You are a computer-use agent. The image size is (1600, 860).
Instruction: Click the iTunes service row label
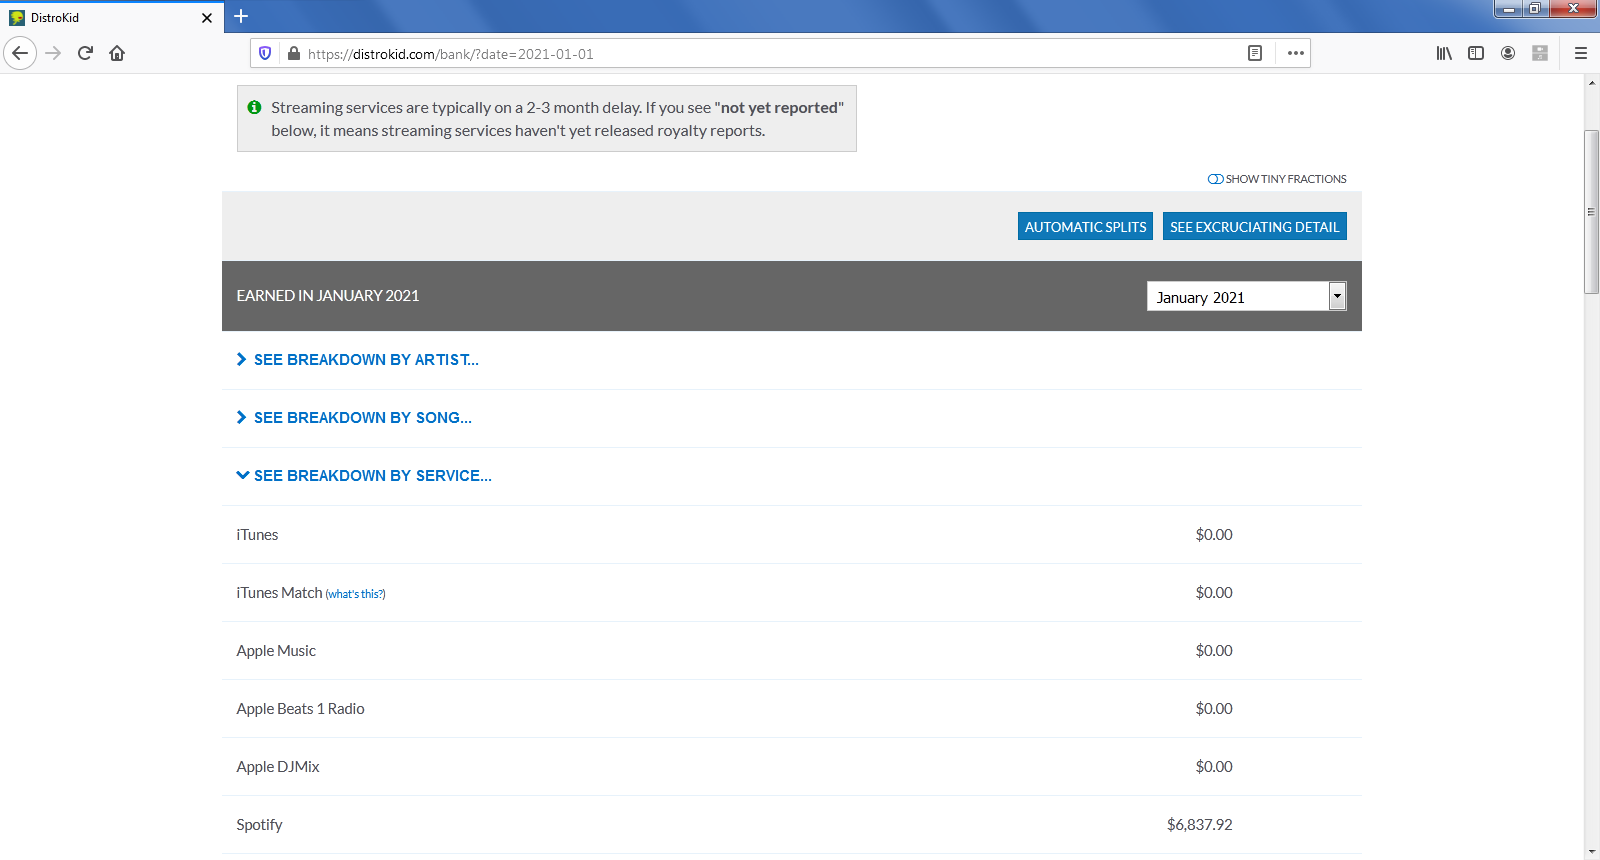(257, 535)
